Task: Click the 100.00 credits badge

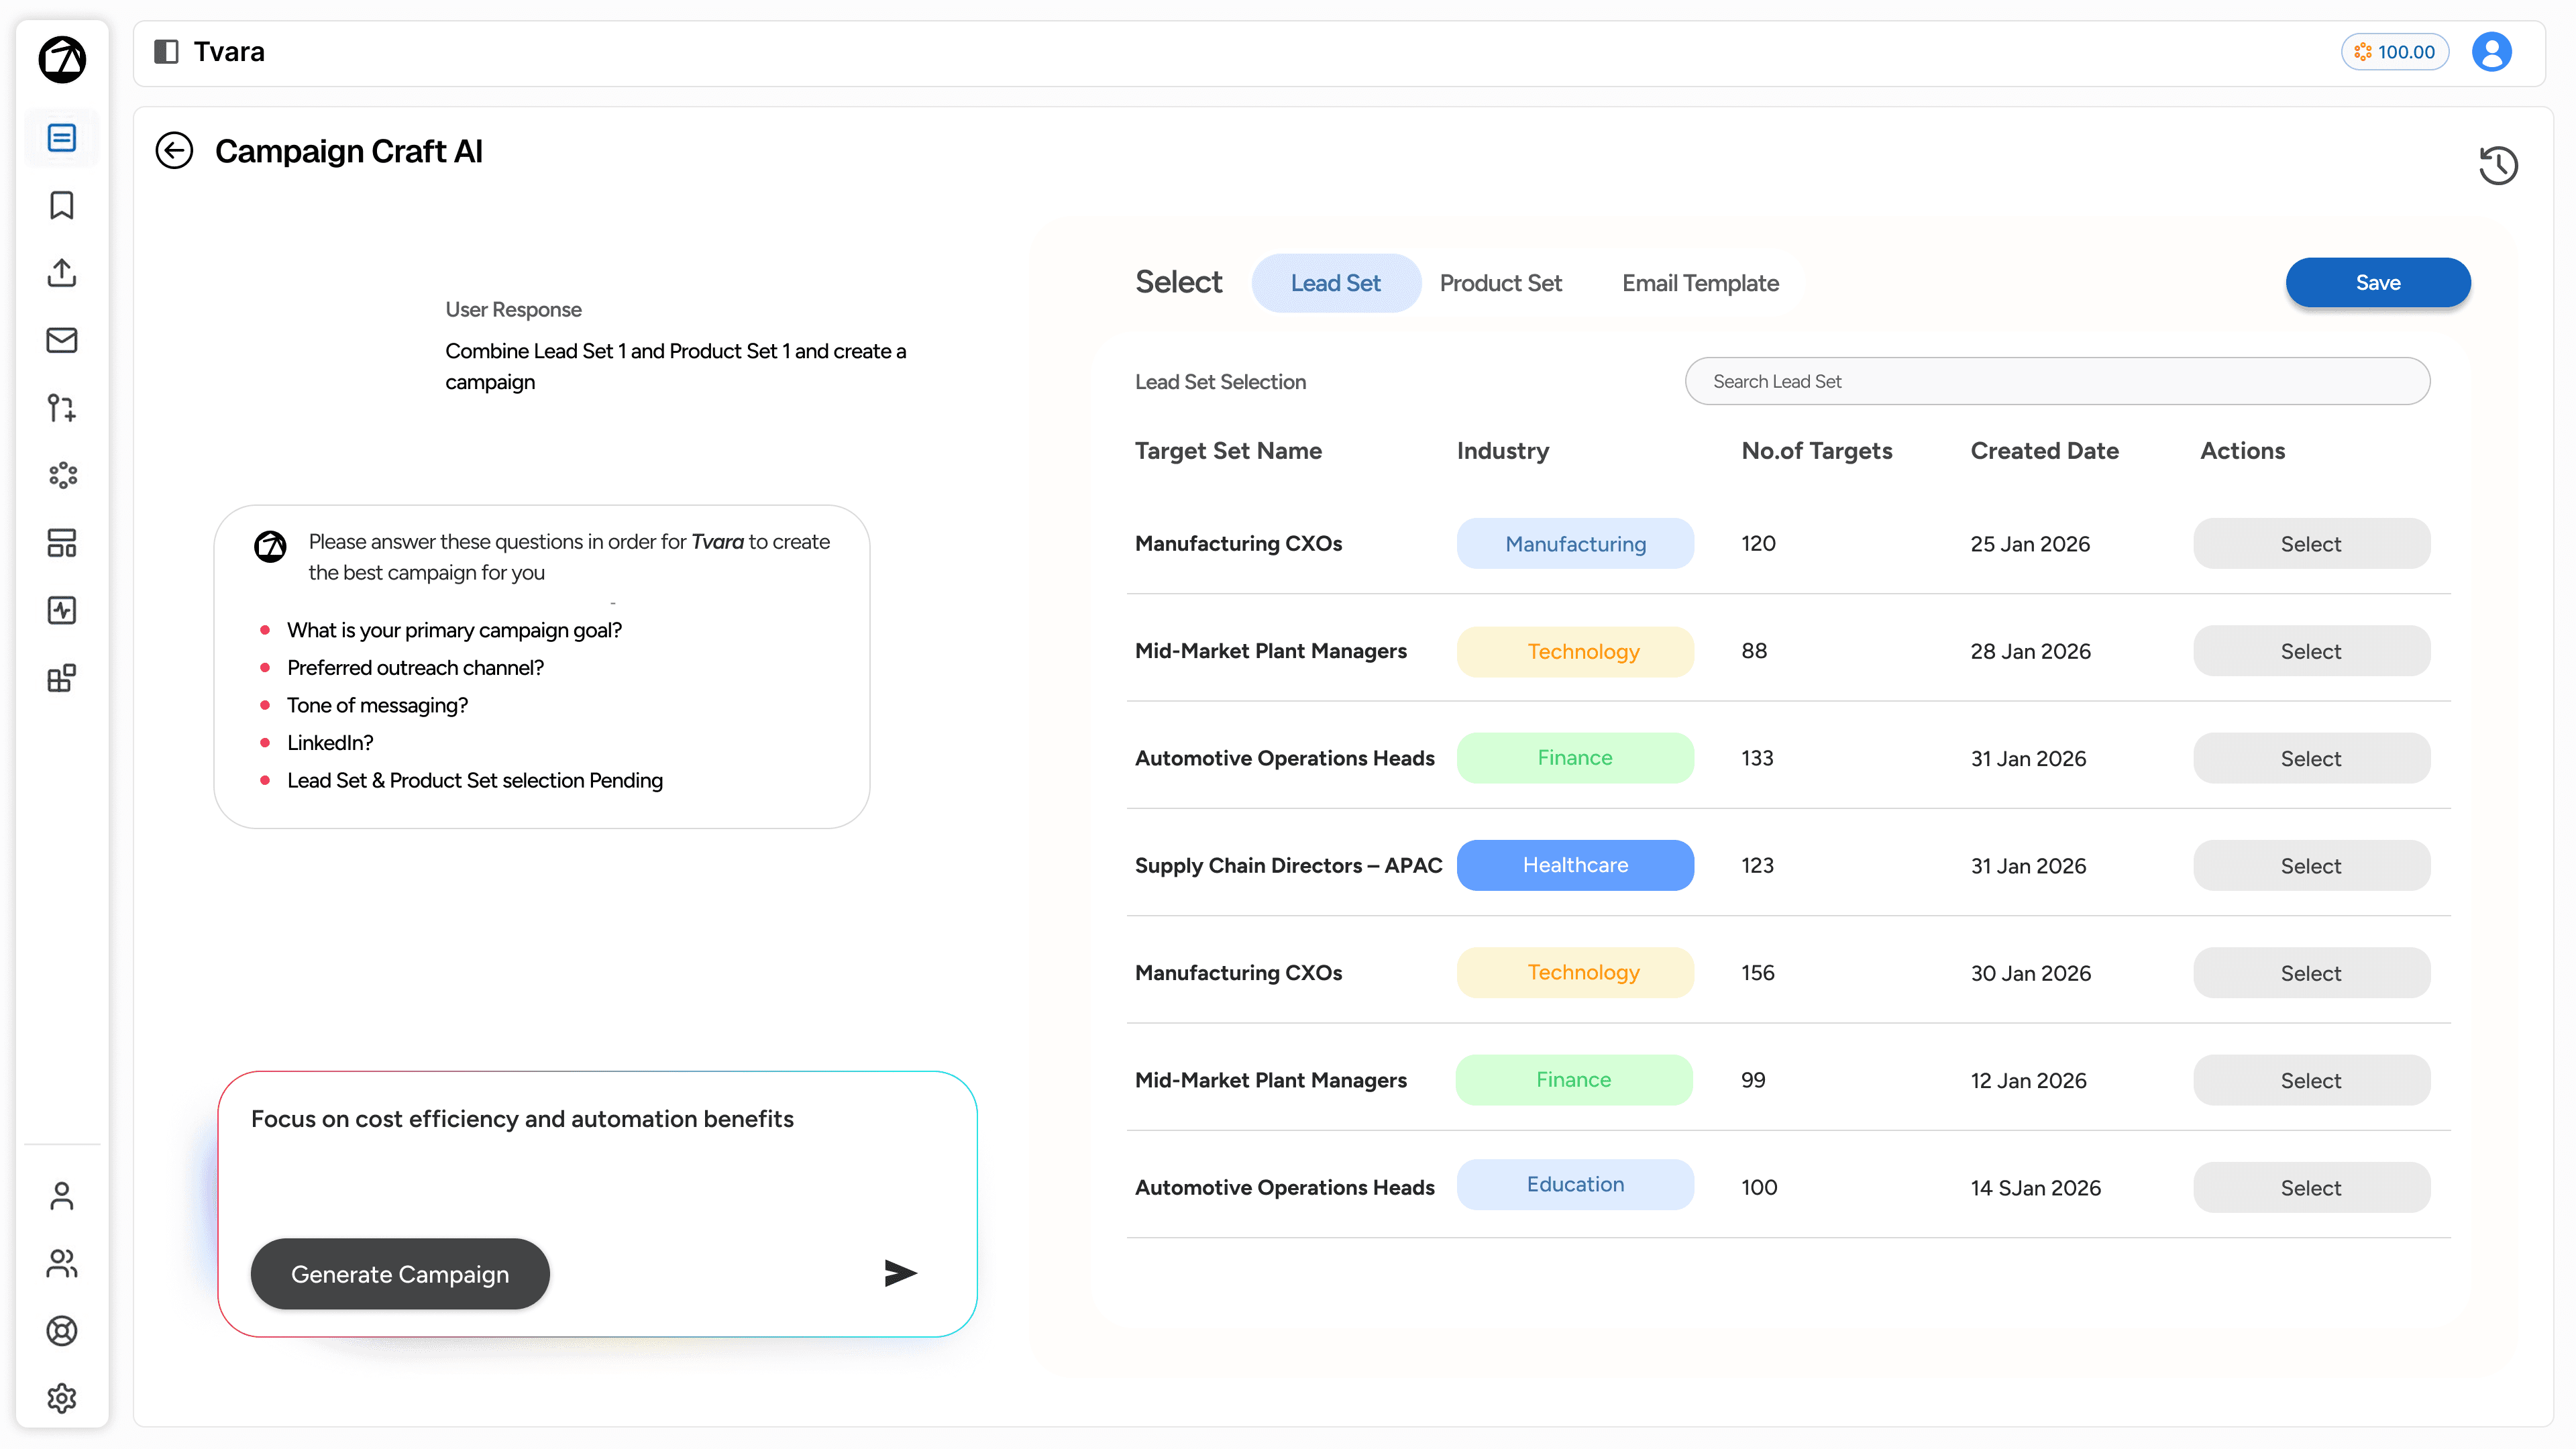Action: (2394, 52)
